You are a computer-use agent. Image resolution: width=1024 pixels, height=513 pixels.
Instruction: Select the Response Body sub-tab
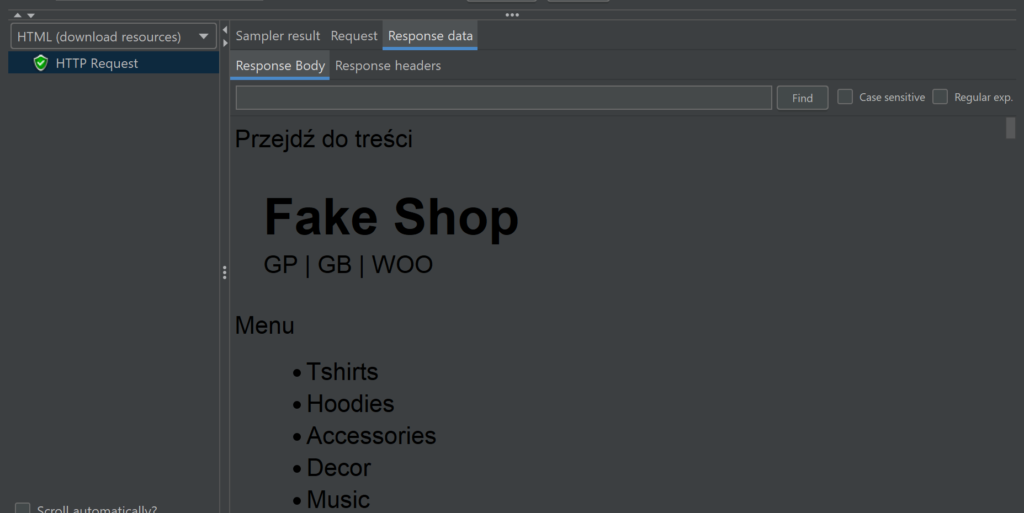click(280, 66)
